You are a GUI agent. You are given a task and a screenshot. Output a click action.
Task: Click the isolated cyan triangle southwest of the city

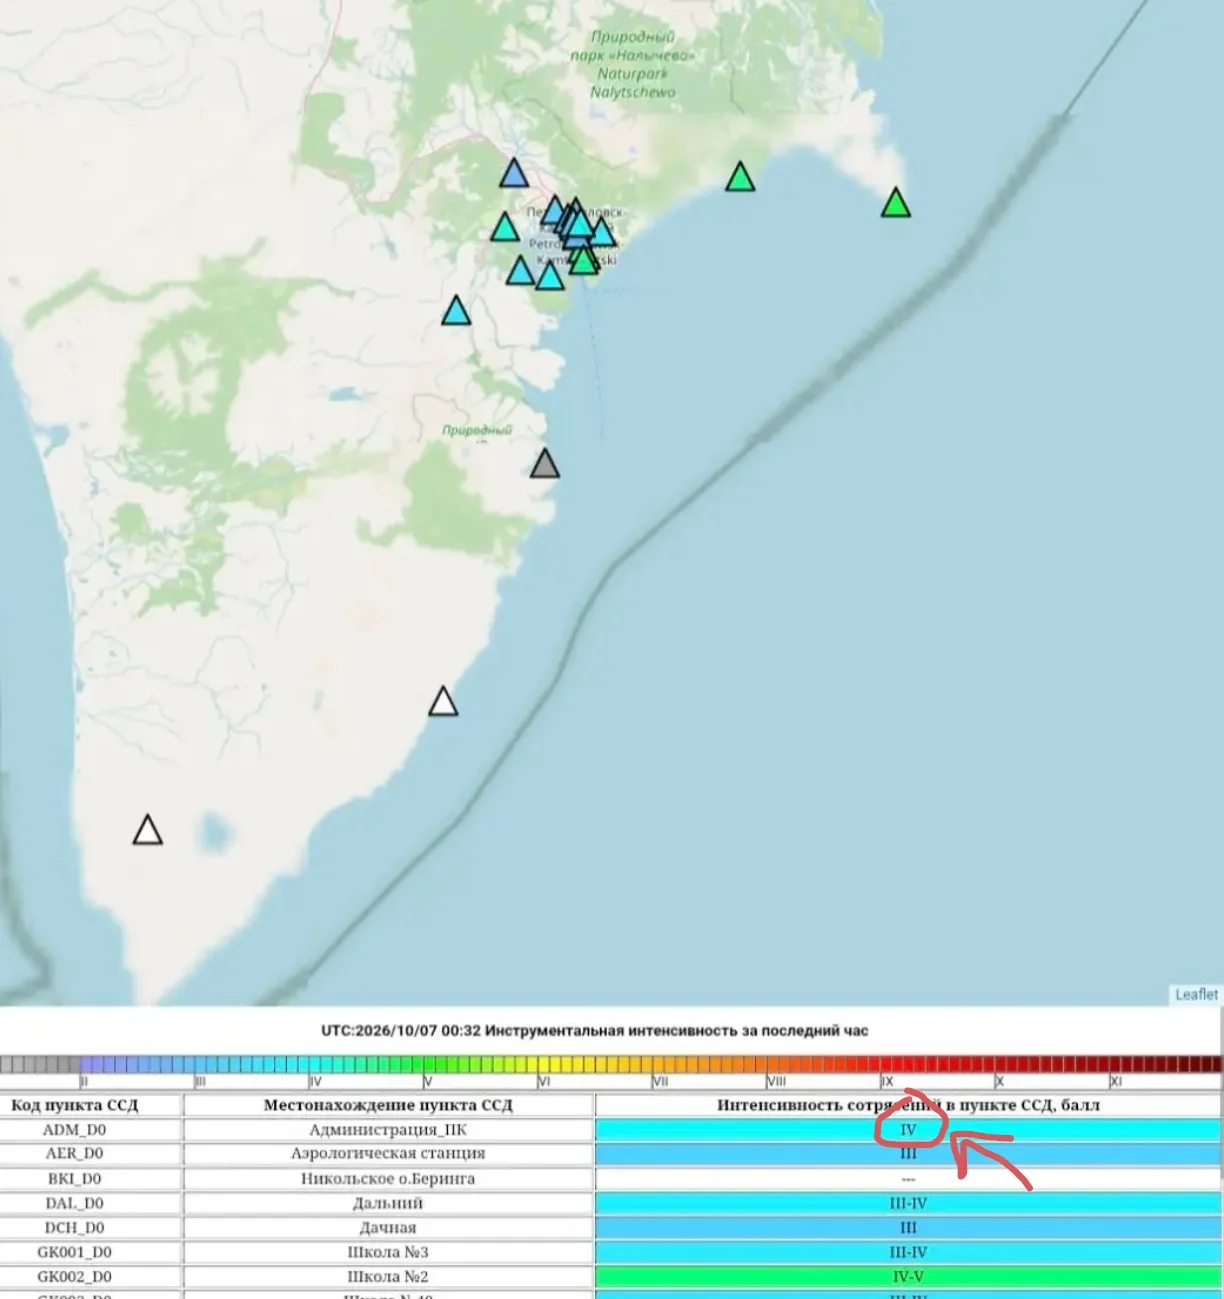pyautogui.click(x=456, y=311)
